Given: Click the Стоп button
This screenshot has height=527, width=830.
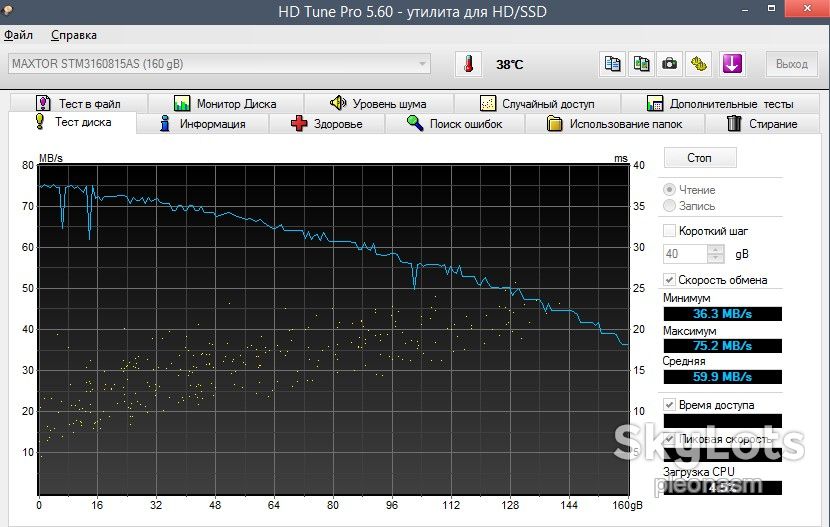Looking at the screenshot, I should (700, 158).
